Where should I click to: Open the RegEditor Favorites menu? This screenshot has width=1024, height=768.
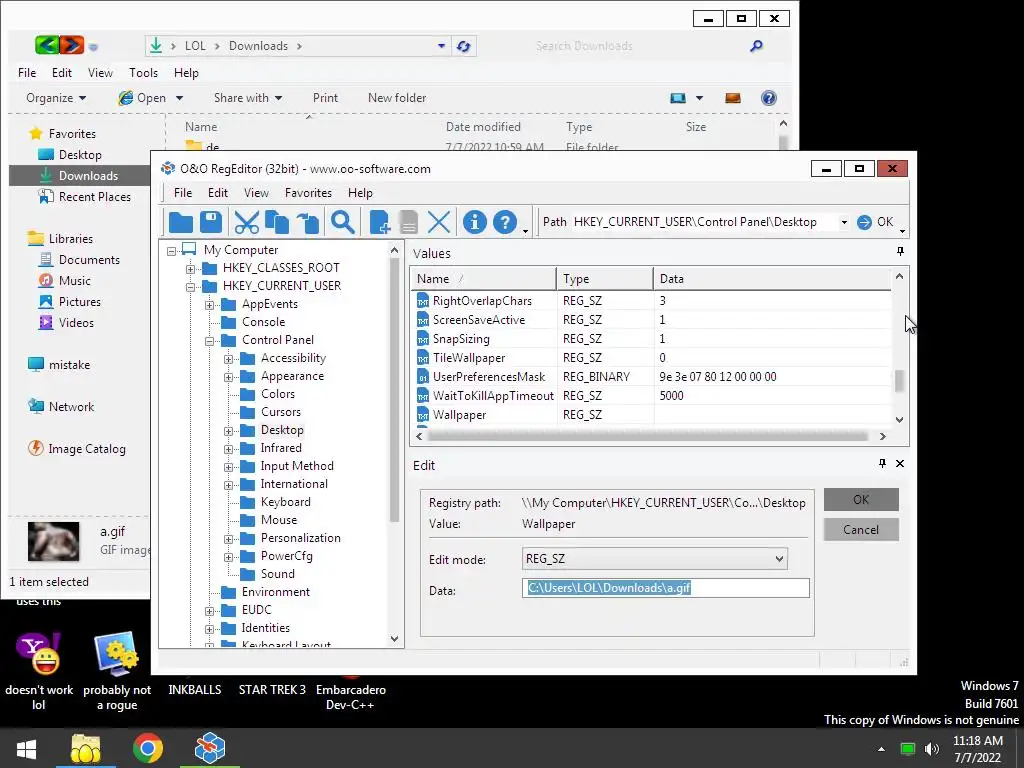coord(308,193)
